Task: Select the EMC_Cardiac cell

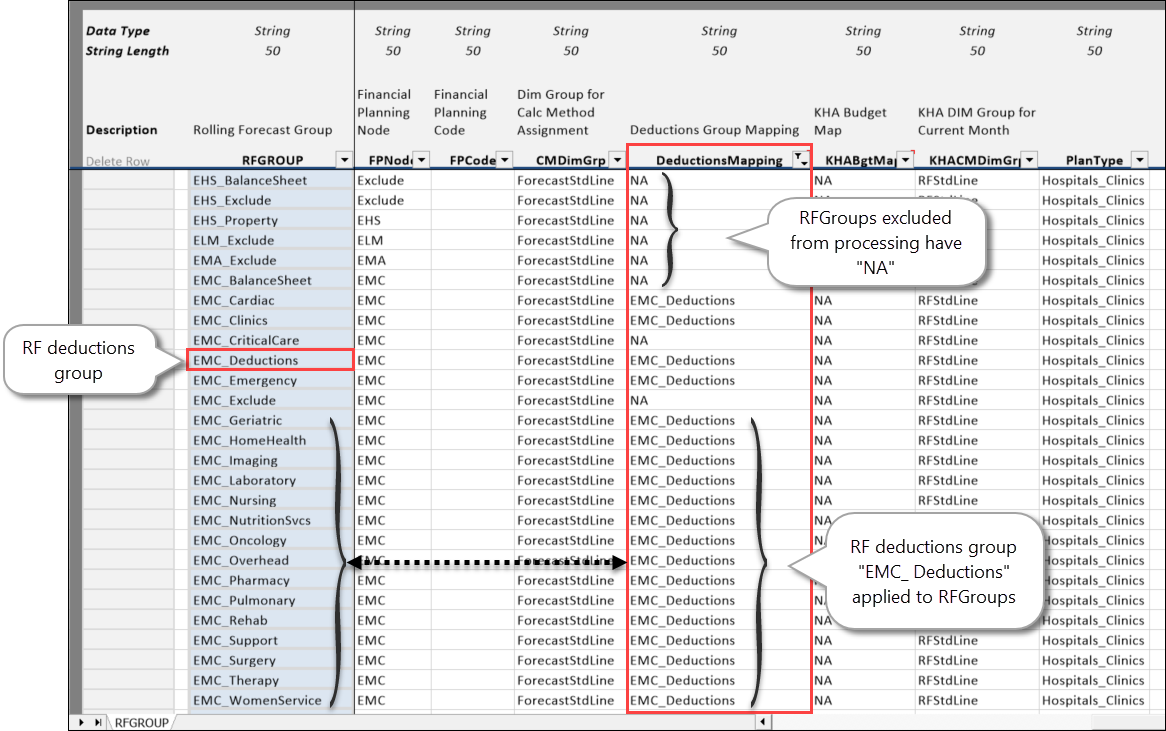Action: 270,300
